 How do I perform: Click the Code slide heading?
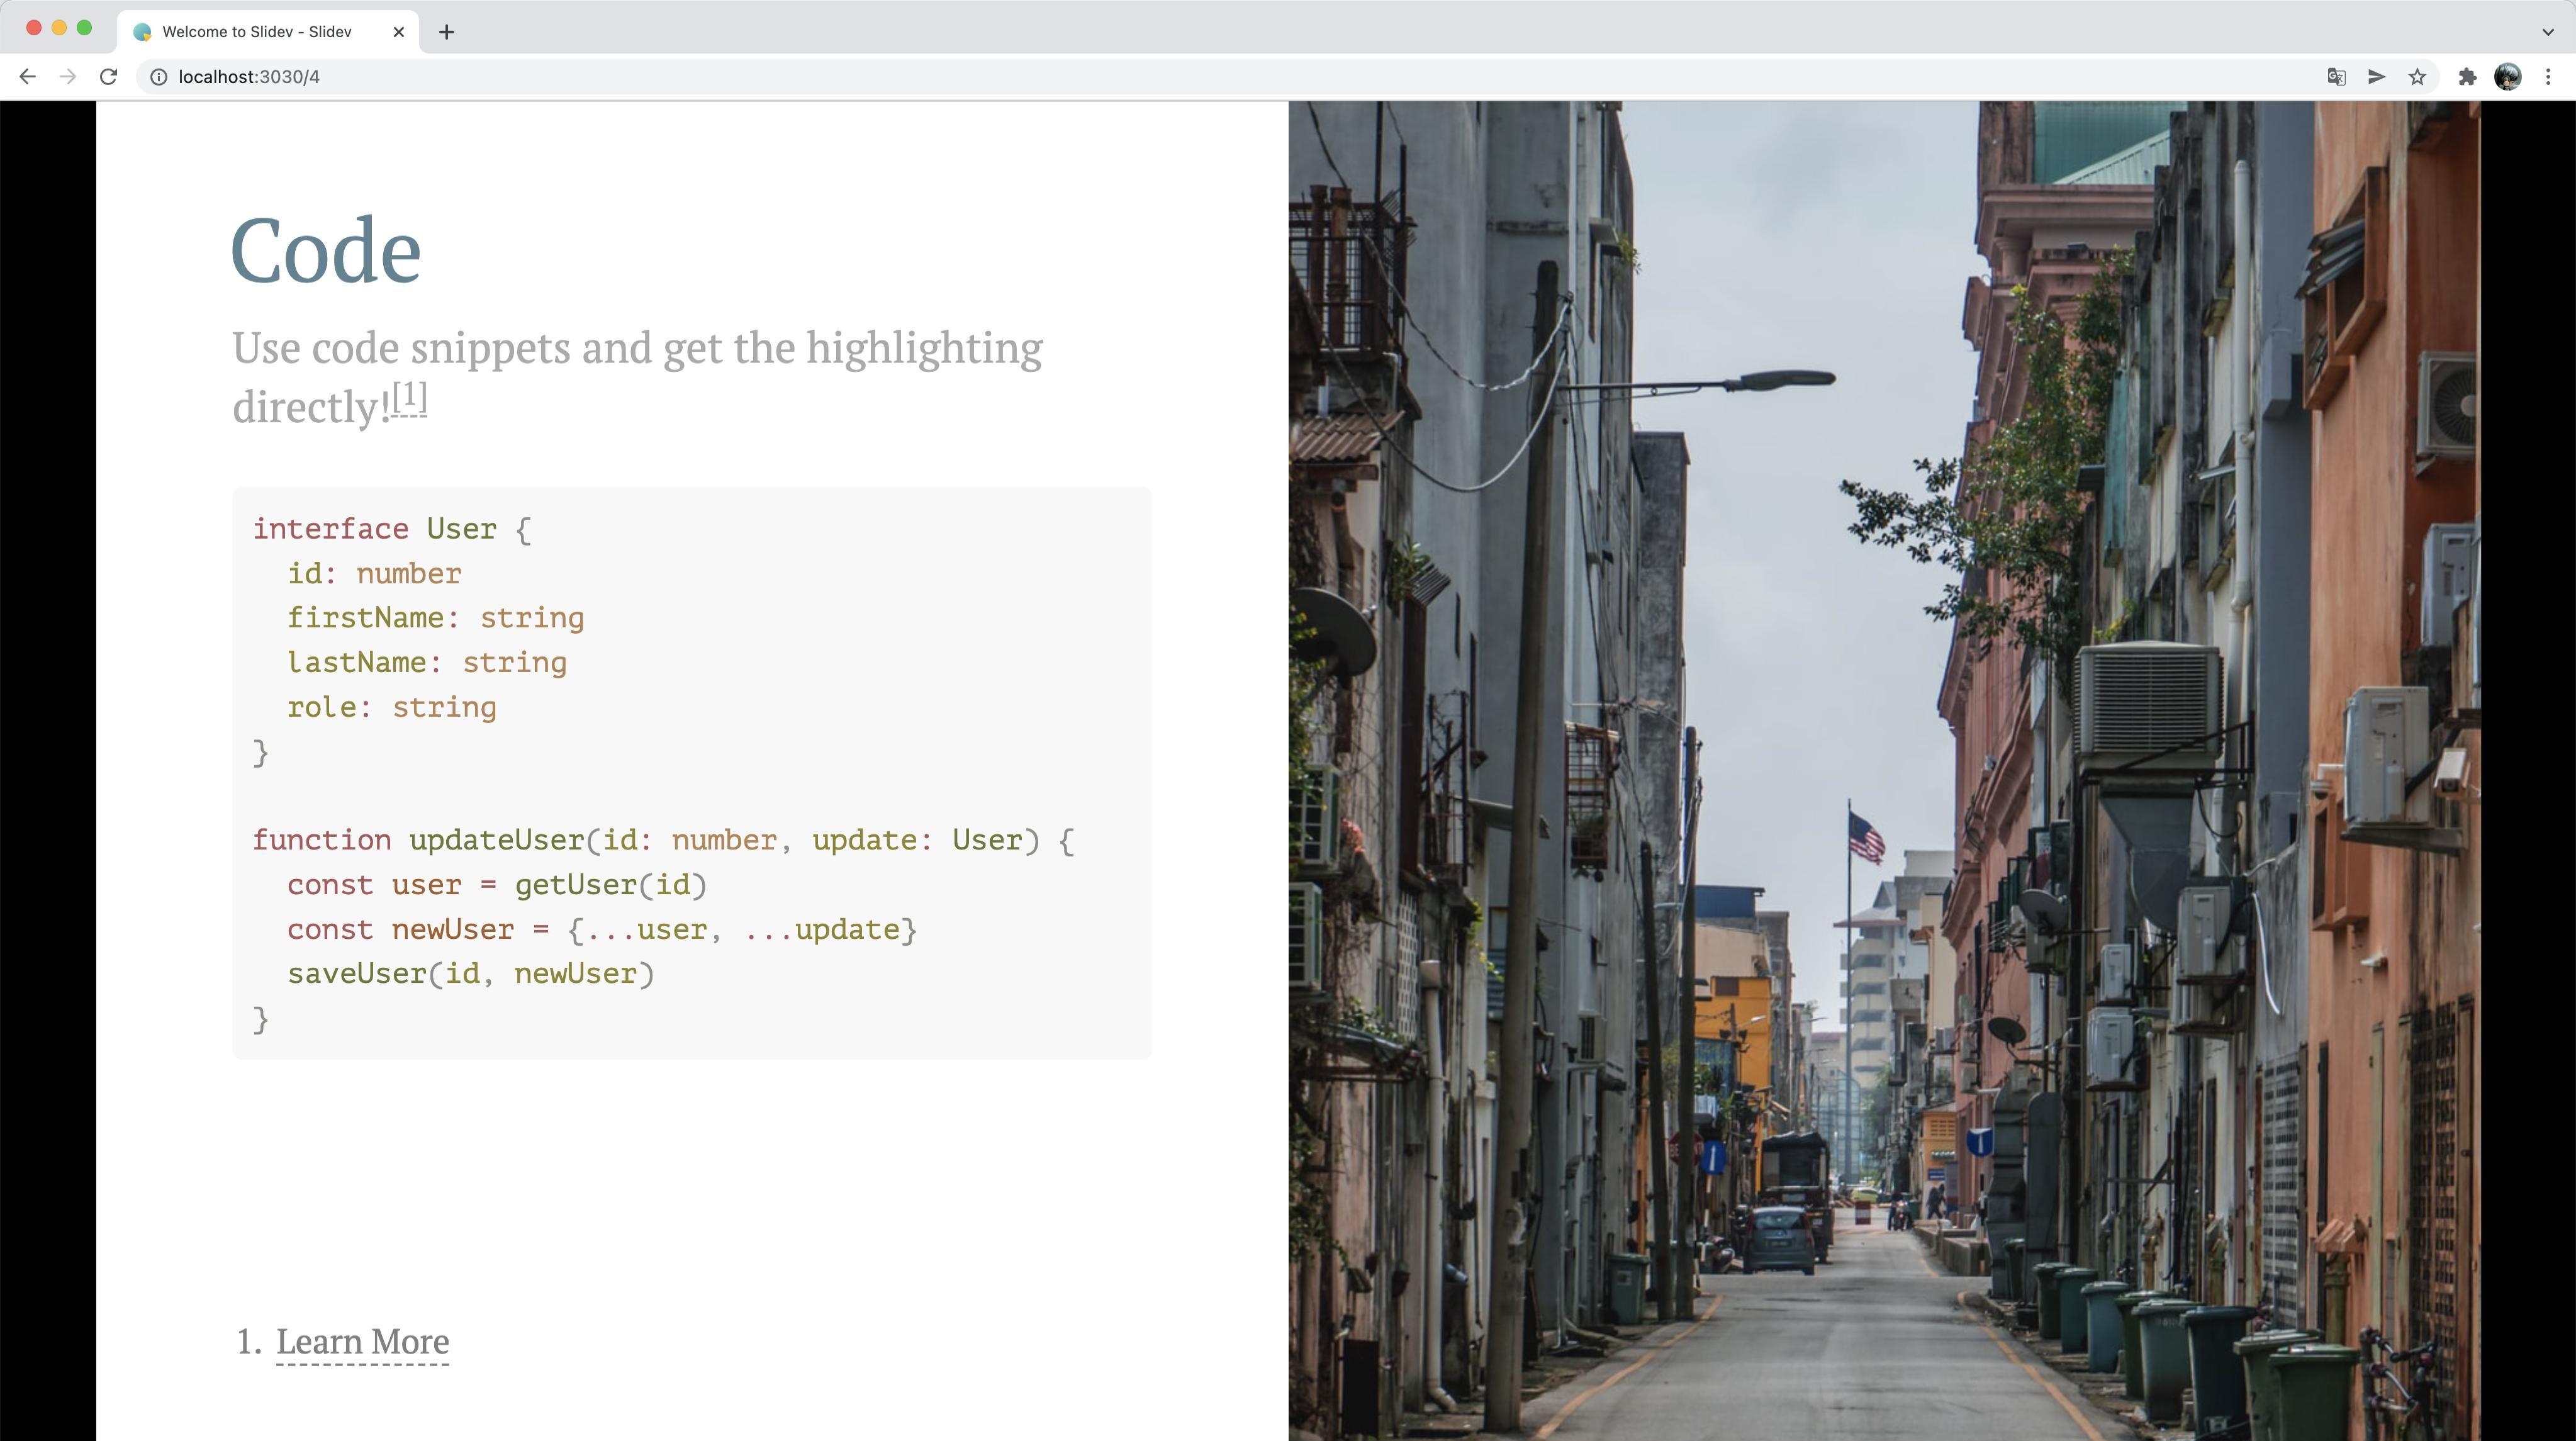(x=326, y=250)
